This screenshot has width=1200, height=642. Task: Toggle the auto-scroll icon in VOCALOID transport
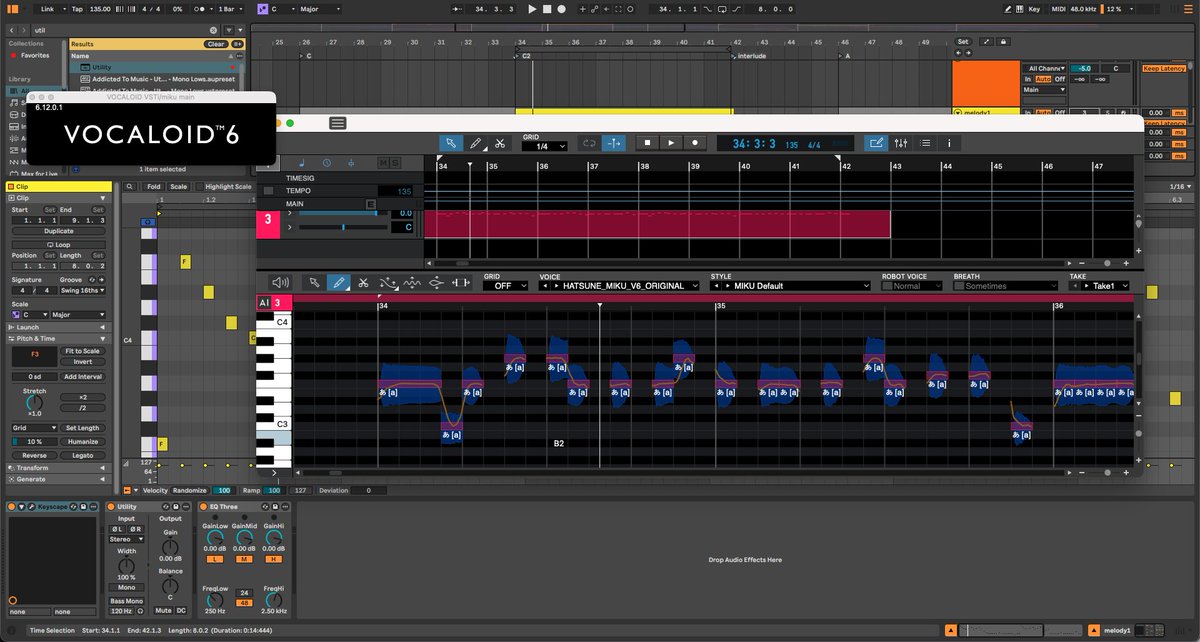click(x=612, y=143)
